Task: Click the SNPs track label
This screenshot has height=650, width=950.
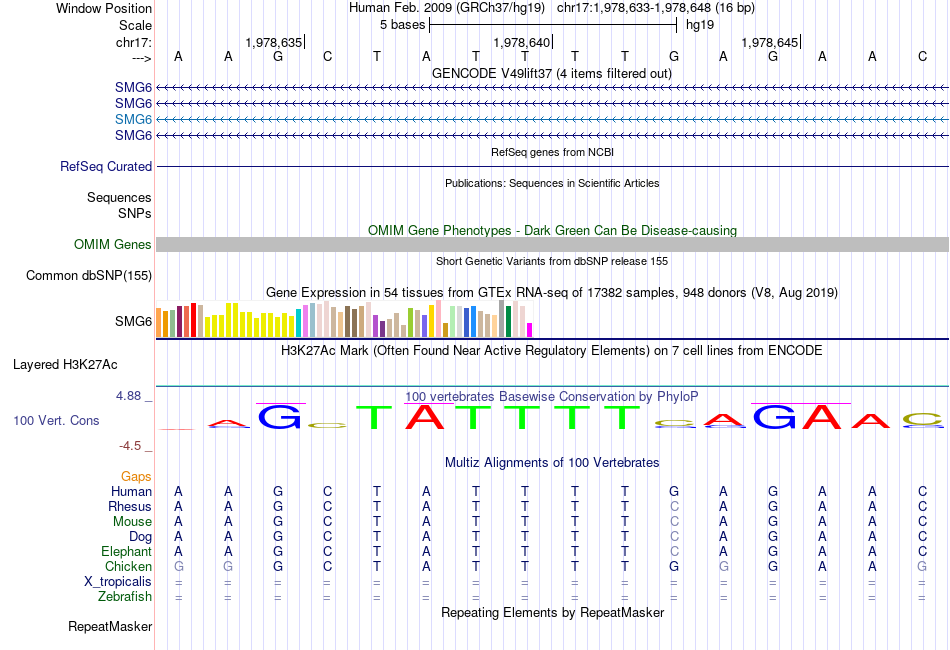Action: [x=135, y=213]
